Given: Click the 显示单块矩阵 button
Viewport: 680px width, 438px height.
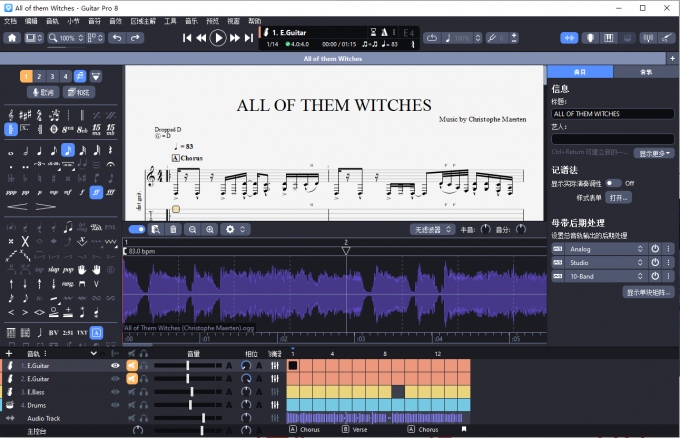Looking at the screenshot, I should [x=648, y=293].
